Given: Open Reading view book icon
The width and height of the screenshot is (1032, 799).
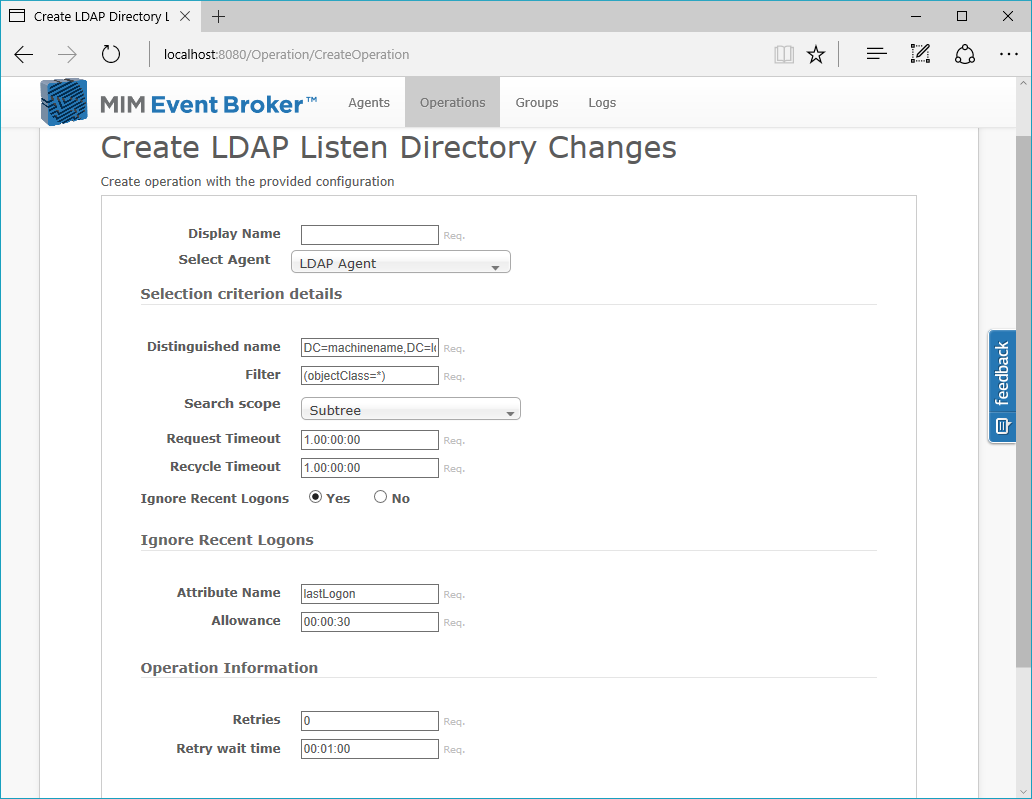Looking at the screenshot, I should tap(783, 55).
